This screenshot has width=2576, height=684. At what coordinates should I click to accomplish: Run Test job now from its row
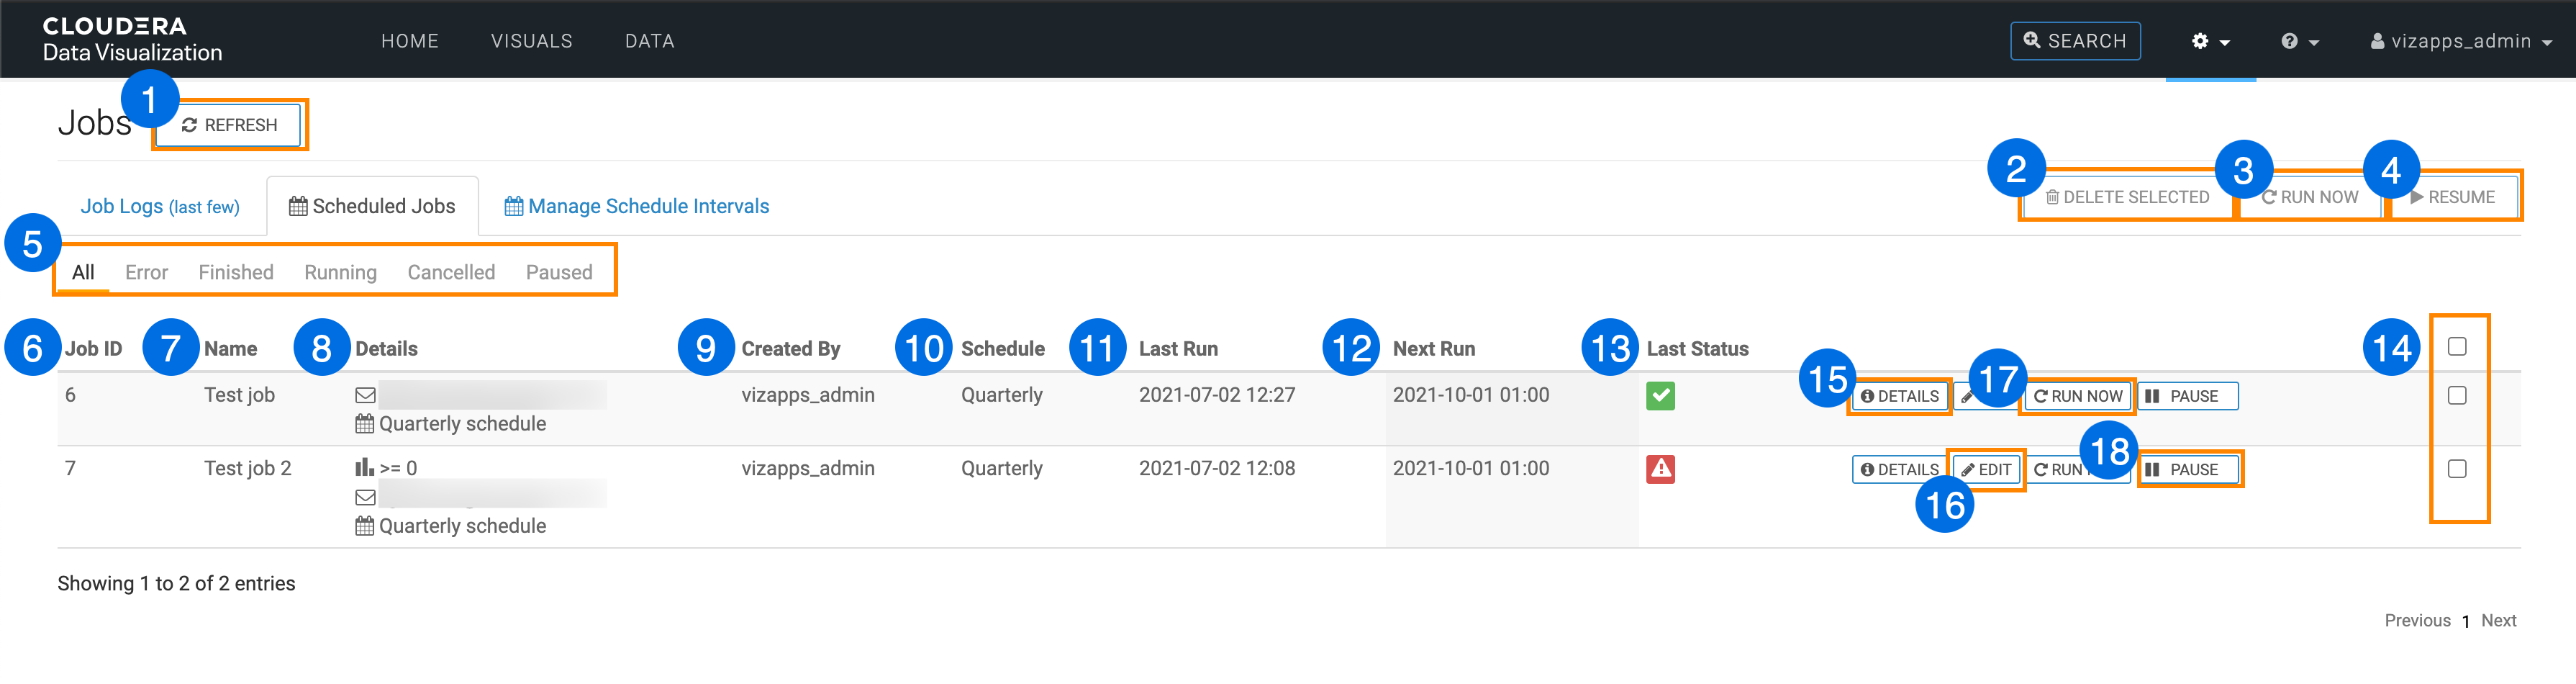(2078, 397)
